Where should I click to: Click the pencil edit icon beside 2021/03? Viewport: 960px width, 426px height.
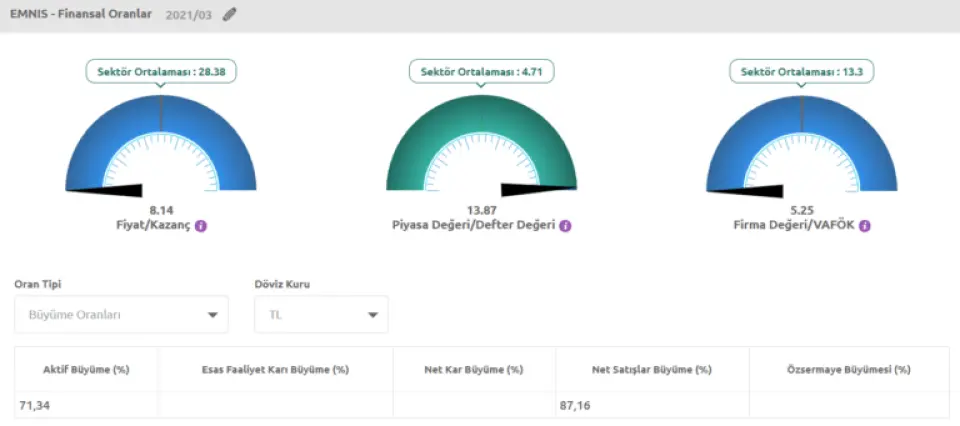click(230, 15)
